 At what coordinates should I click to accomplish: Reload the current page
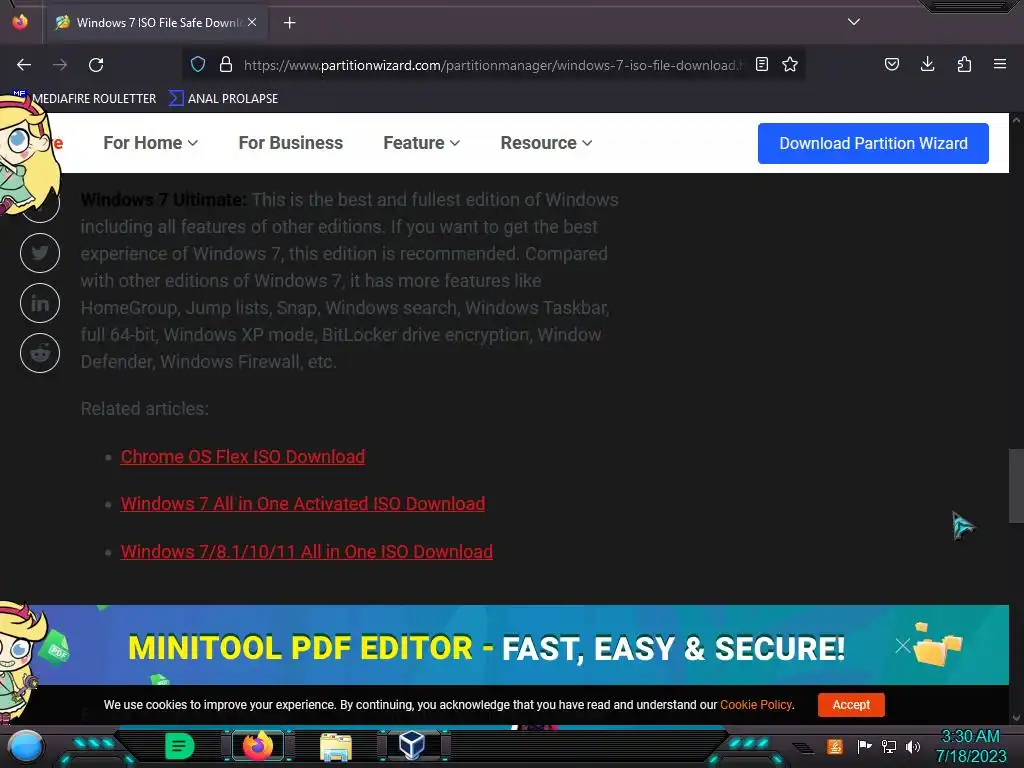(96, 65)
